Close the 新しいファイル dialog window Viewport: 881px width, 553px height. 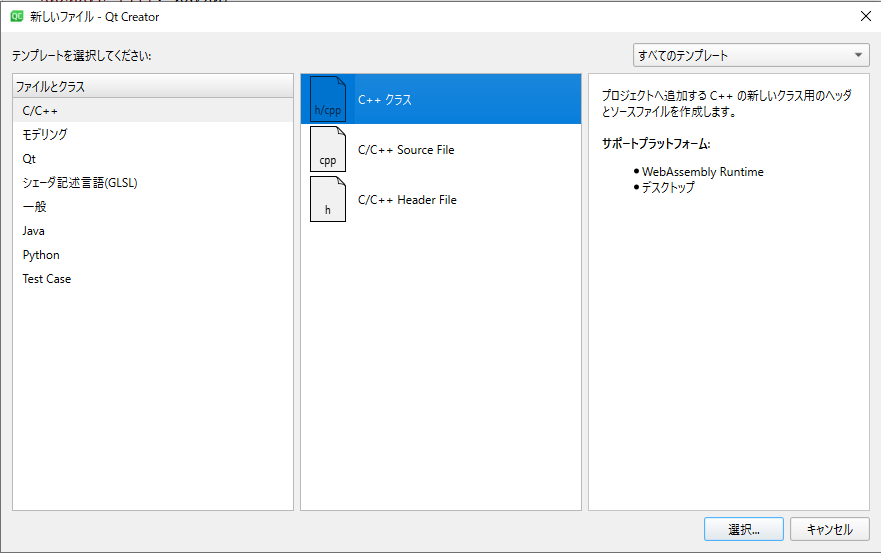pos(864,16)
